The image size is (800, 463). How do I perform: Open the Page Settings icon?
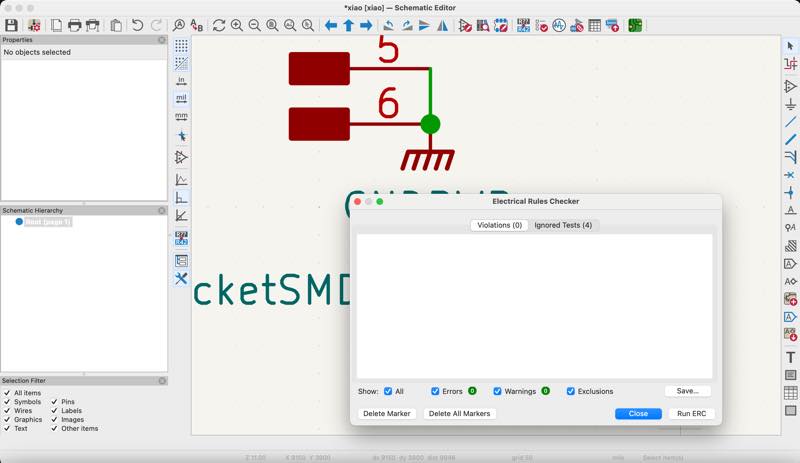[56, 25]
